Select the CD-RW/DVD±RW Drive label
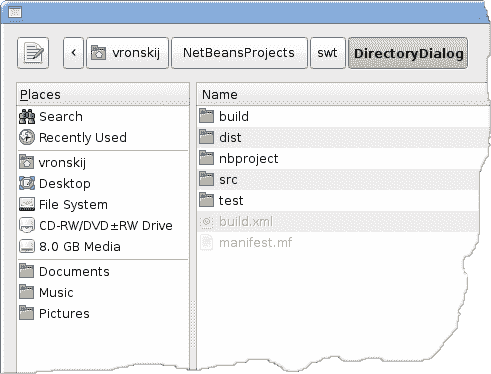The height and width of the screenshot is (374, 491). coord(106,226)
